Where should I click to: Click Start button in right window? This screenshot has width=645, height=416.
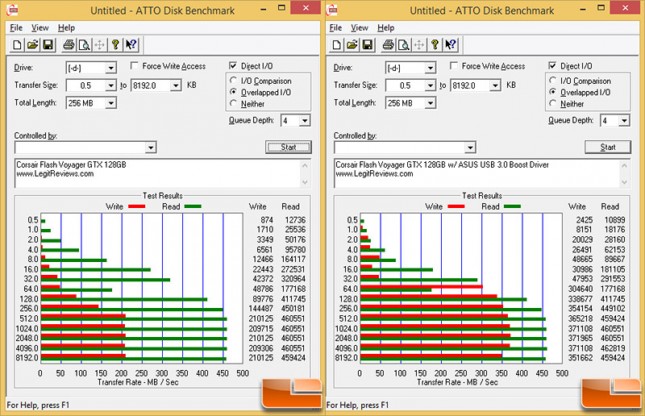click(608, 147)
